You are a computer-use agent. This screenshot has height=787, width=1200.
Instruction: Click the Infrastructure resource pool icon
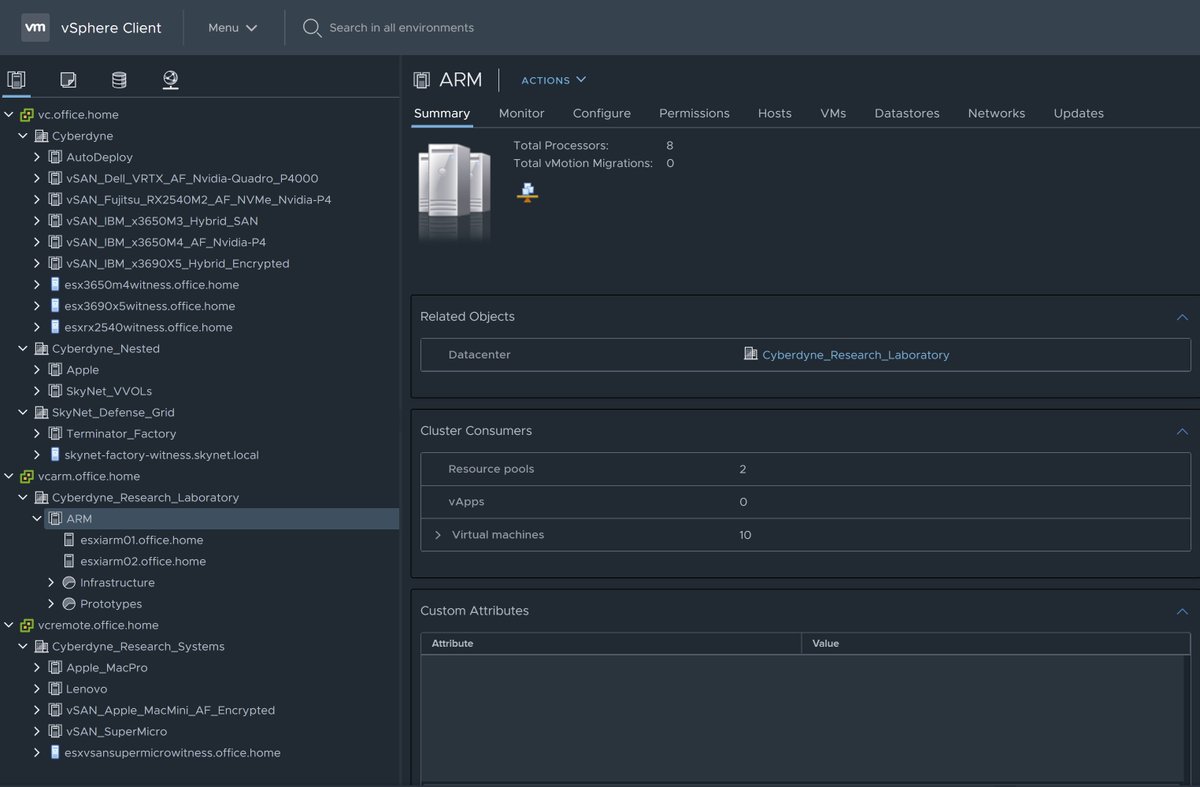pos(69,583)
